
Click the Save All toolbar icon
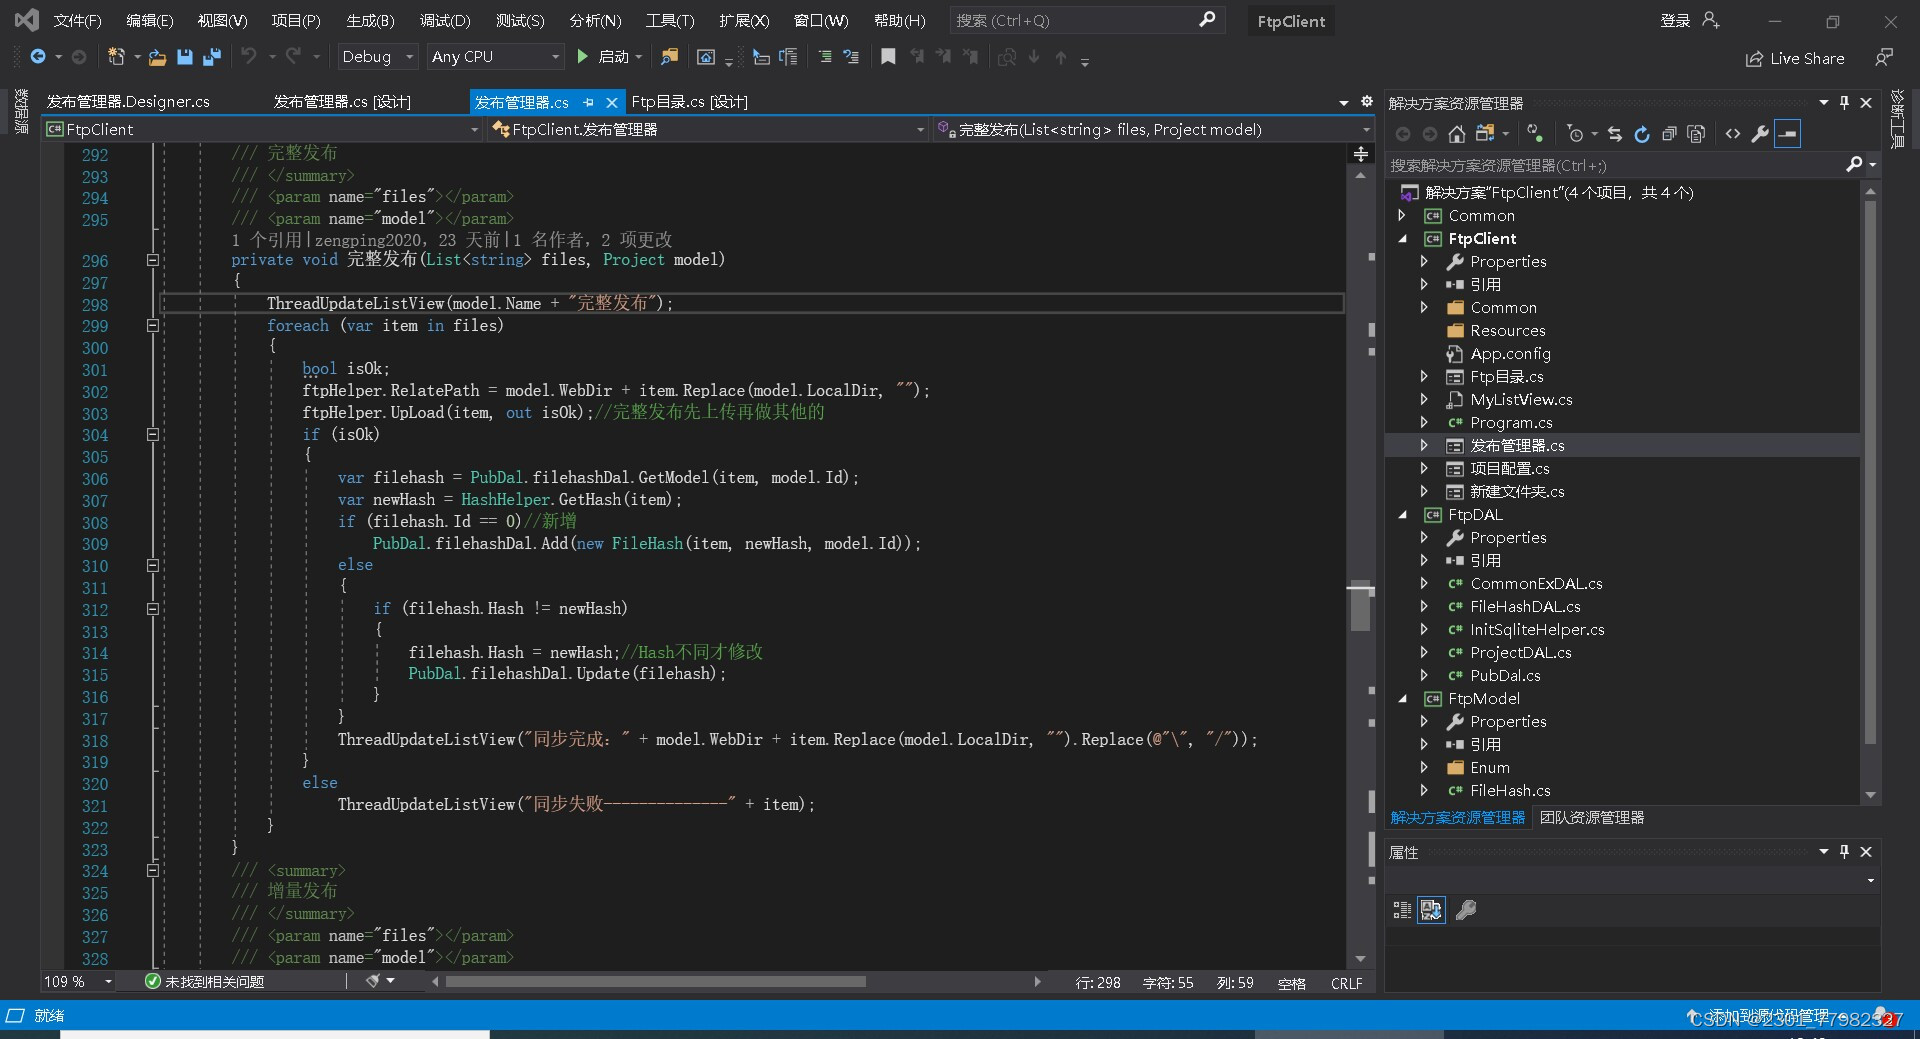tap(212, 57)
